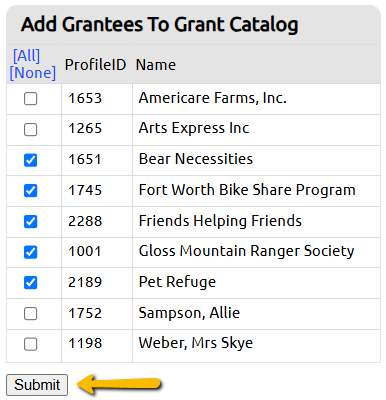This screenshot has width=386, height=400.
Task: Check the Weber, Mrs Skye checkbox
Action: [x=30, y=344]
